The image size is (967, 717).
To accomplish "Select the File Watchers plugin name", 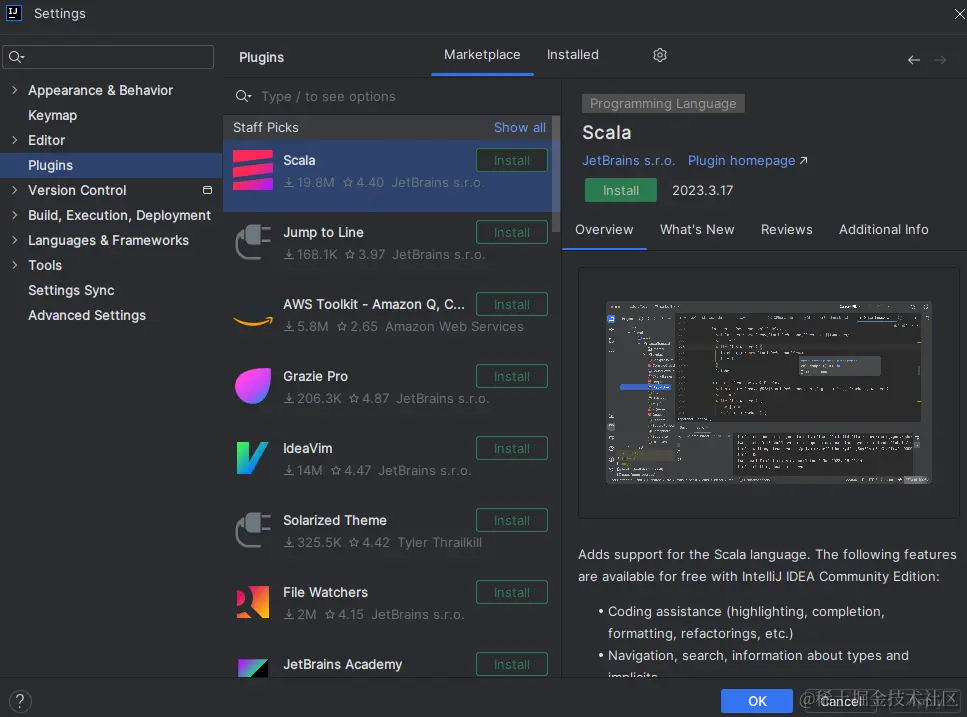I will [x=325, y=592].
